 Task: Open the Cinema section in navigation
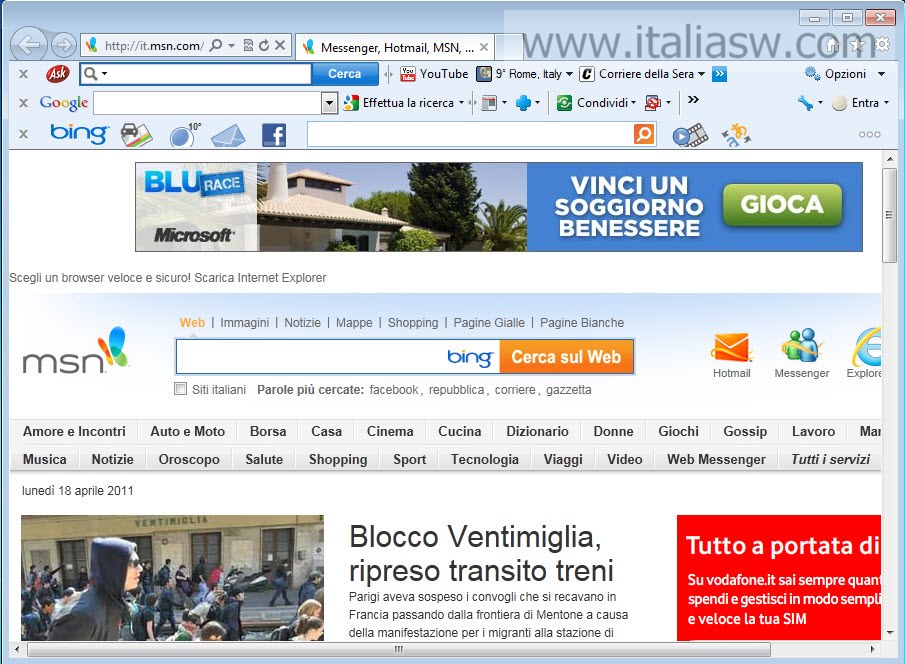(390, 431)
